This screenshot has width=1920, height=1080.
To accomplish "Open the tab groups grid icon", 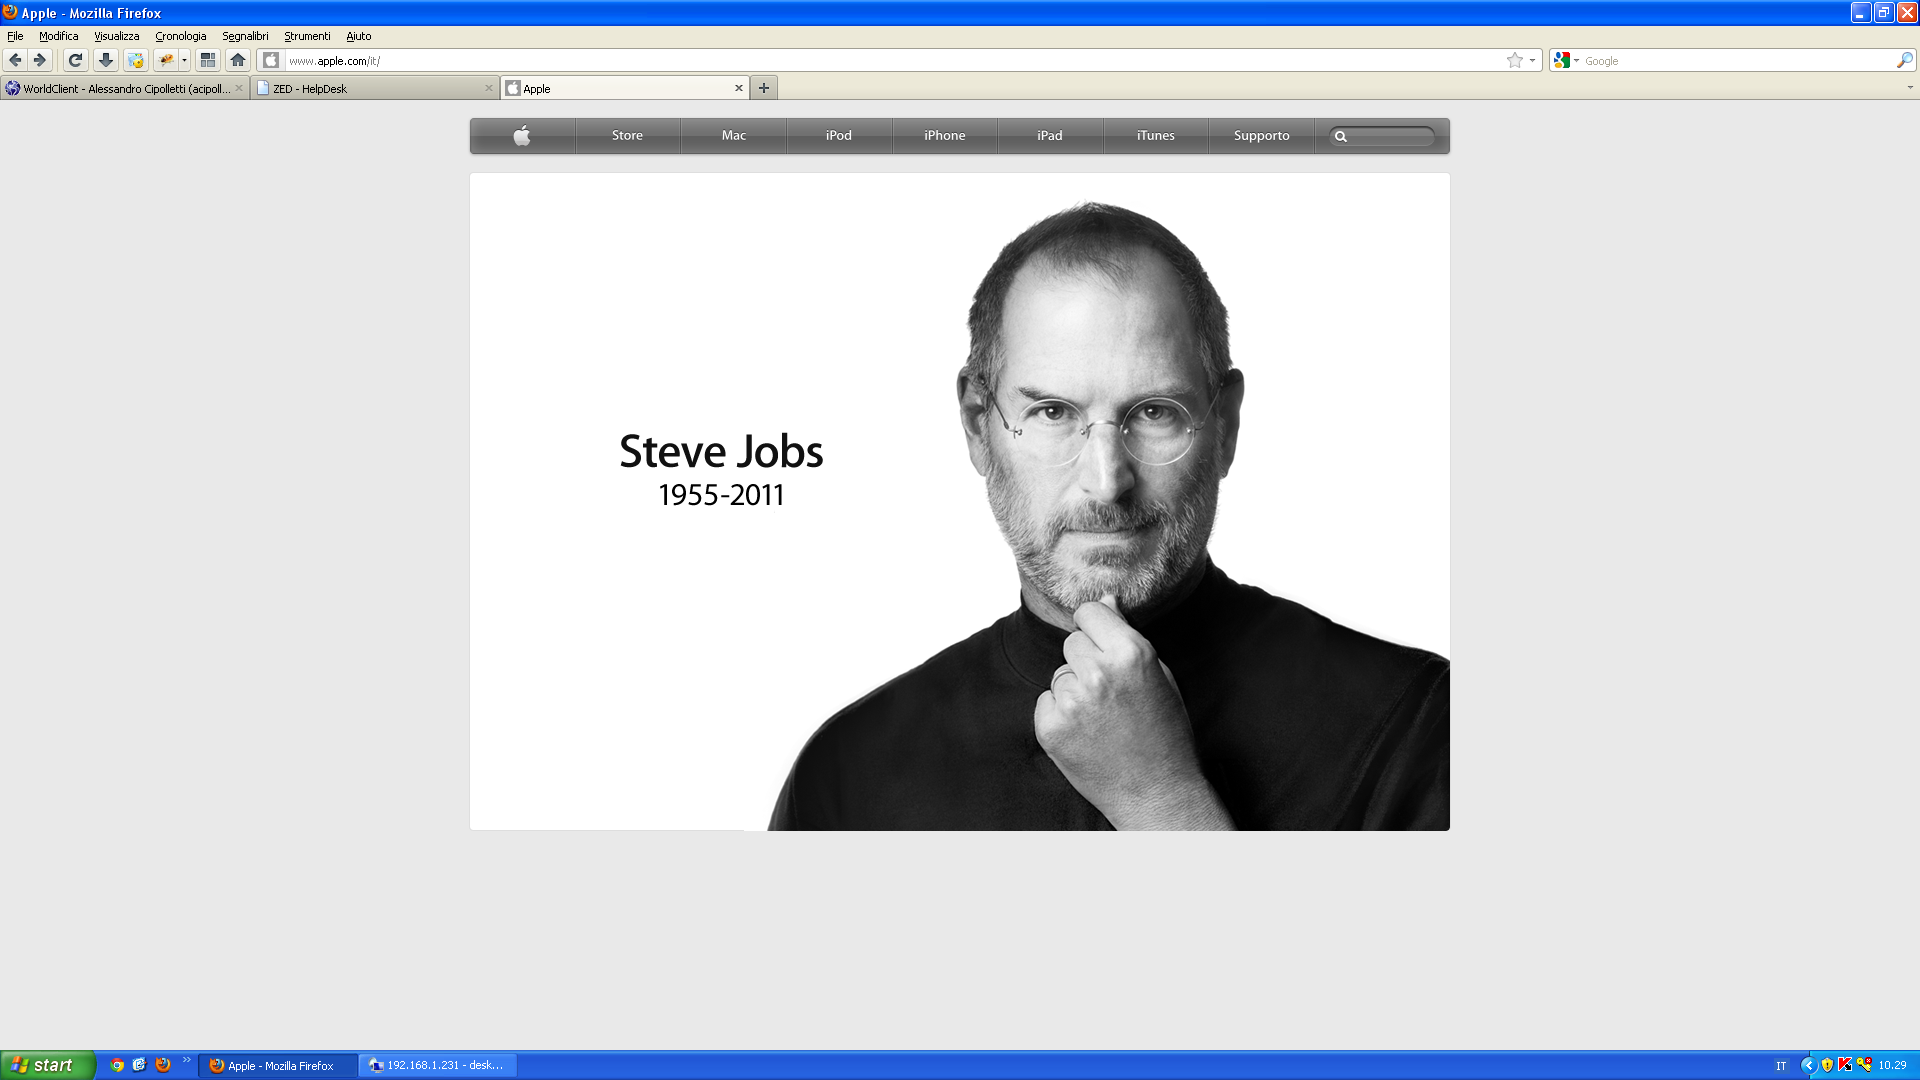I will point(208,60).
